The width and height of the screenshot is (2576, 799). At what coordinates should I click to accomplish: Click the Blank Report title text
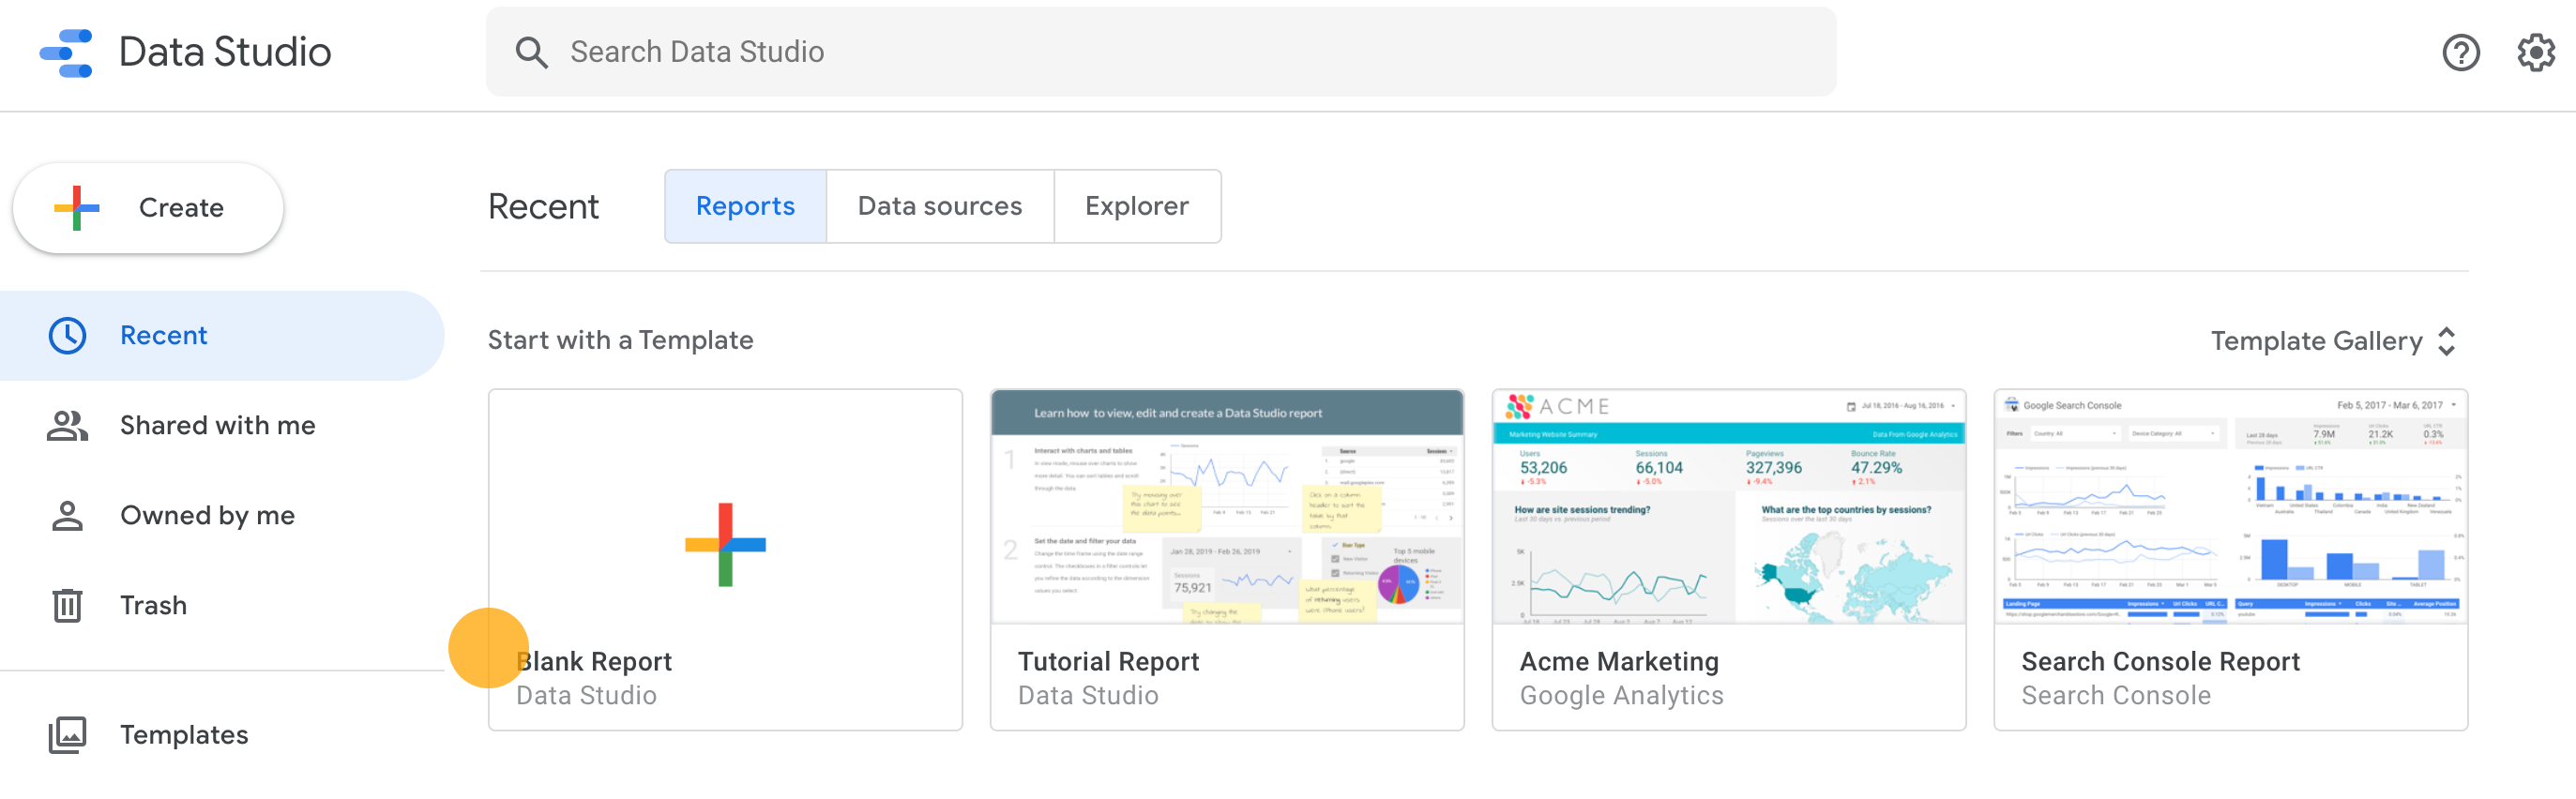click(594, 662)
